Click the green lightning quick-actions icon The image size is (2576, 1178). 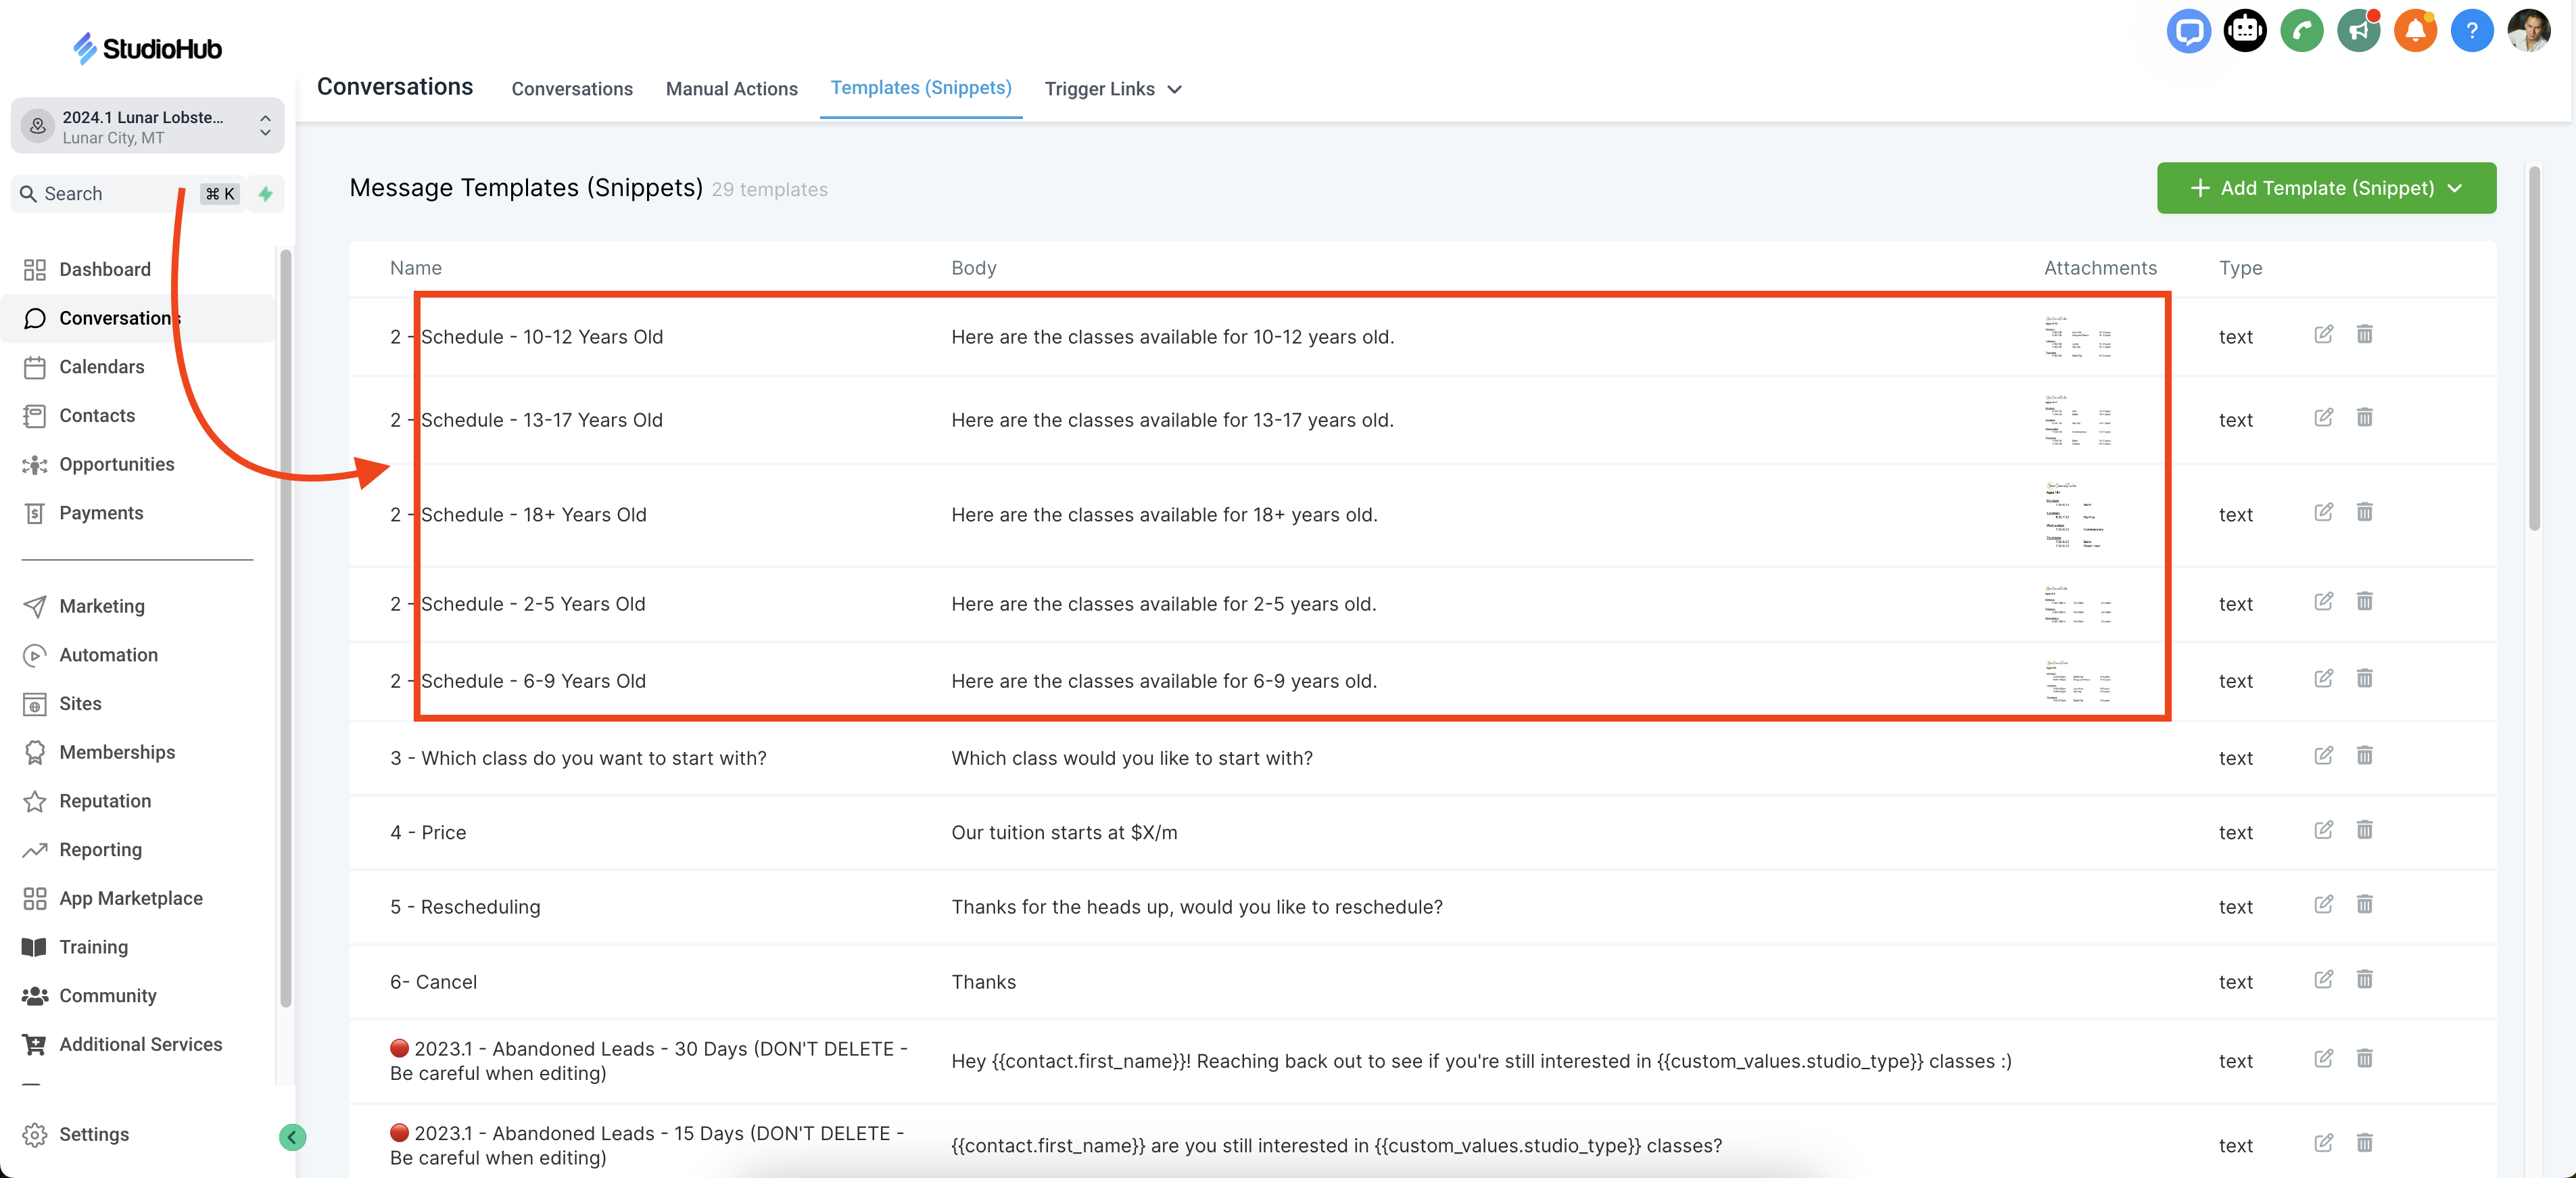click(x=266, y=194)
